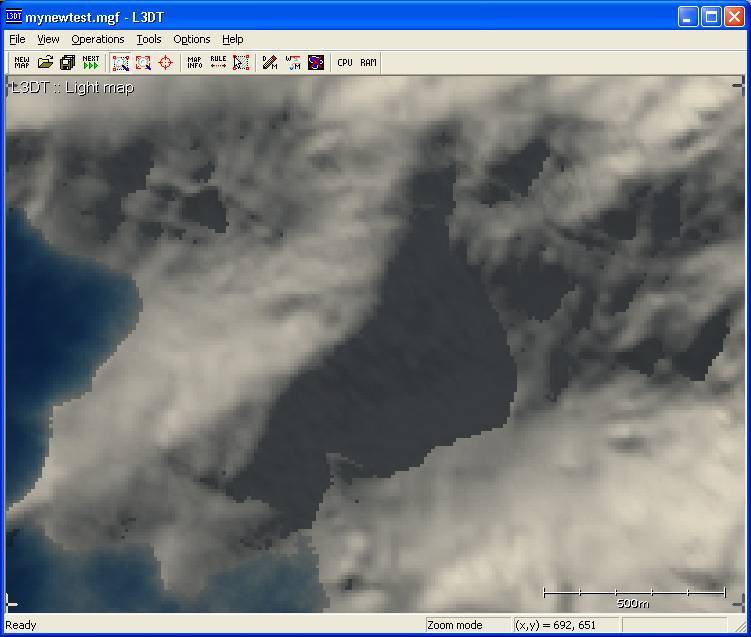Save all maps with the floppy disks icon

pyautogui.click(x=68, y=62)
